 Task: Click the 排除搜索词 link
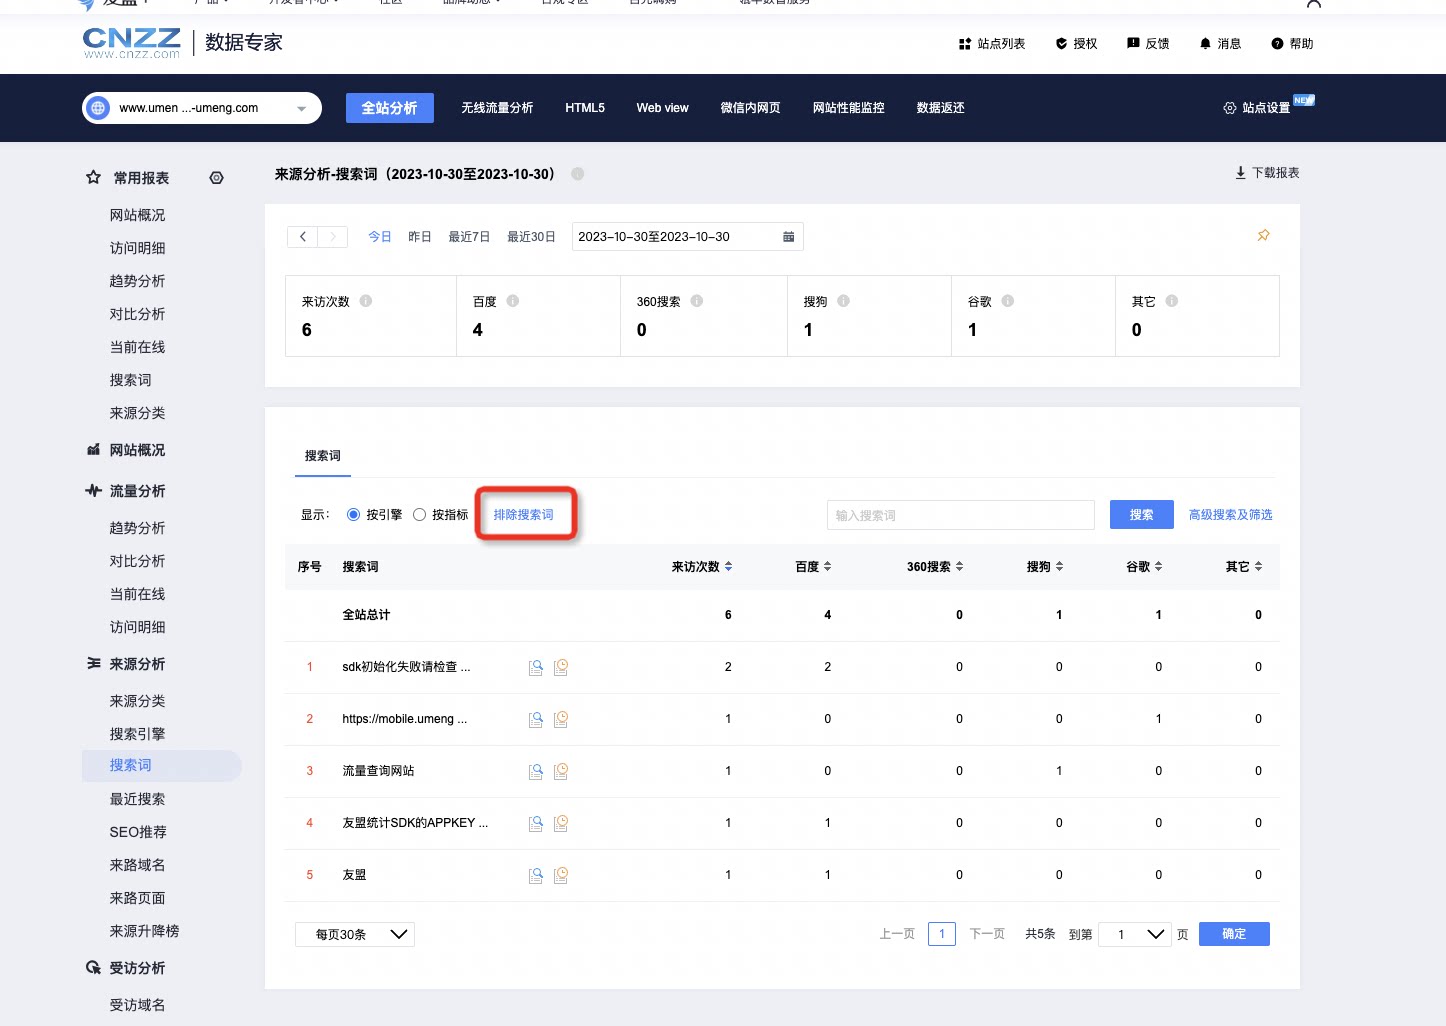[524, 515]
